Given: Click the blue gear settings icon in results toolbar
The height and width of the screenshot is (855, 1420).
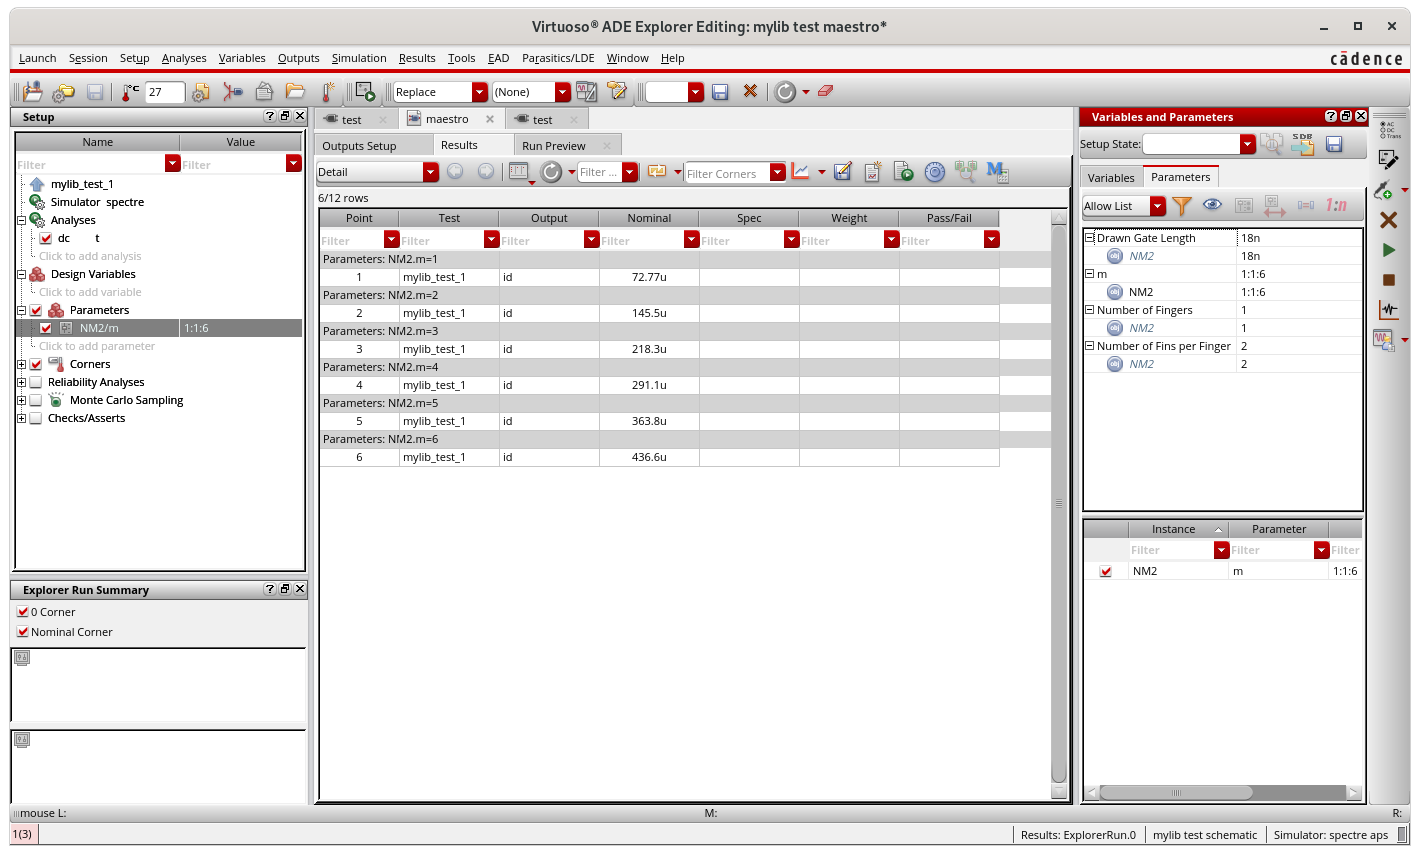Looking at the screenshot, I should coord(934,172).
